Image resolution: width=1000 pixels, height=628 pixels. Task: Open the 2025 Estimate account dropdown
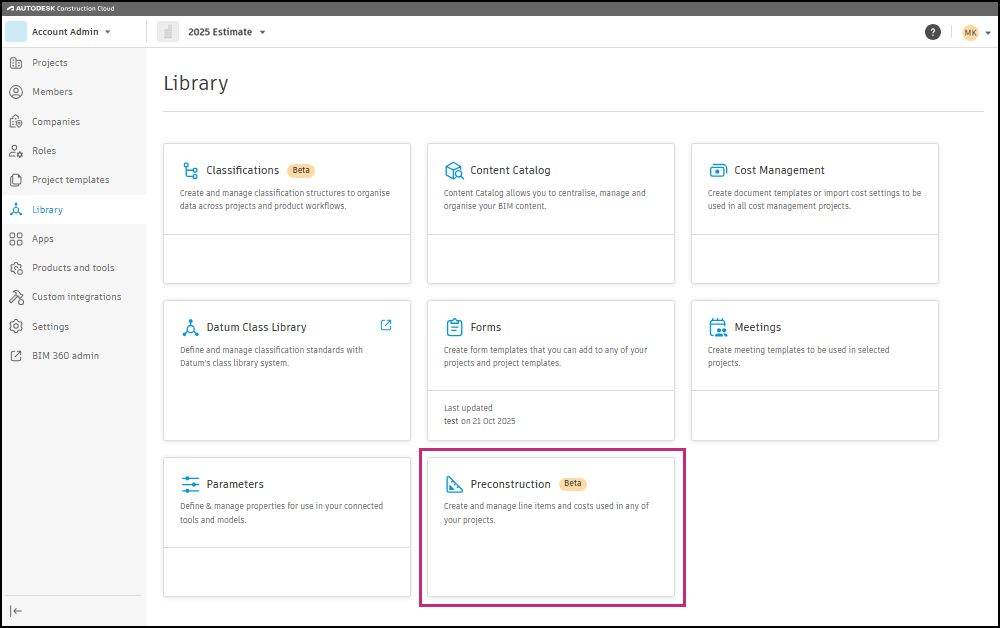point(262,32)
